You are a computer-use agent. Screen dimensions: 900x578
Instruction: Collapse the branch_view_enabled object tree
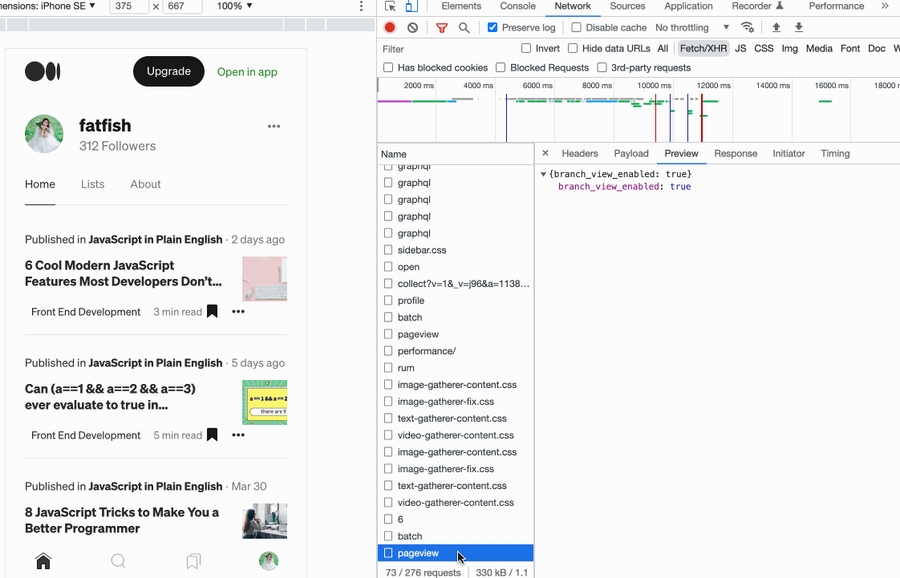coord(543,174)
